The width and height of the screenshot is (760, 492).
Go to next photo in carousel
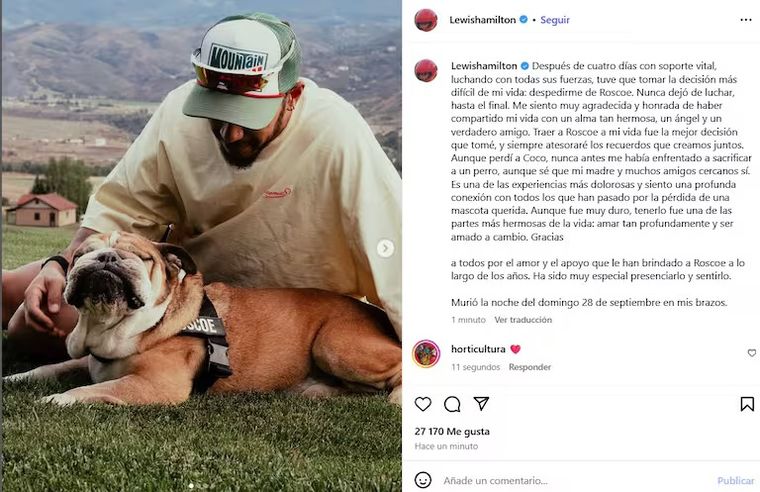(x=385, y=248)
